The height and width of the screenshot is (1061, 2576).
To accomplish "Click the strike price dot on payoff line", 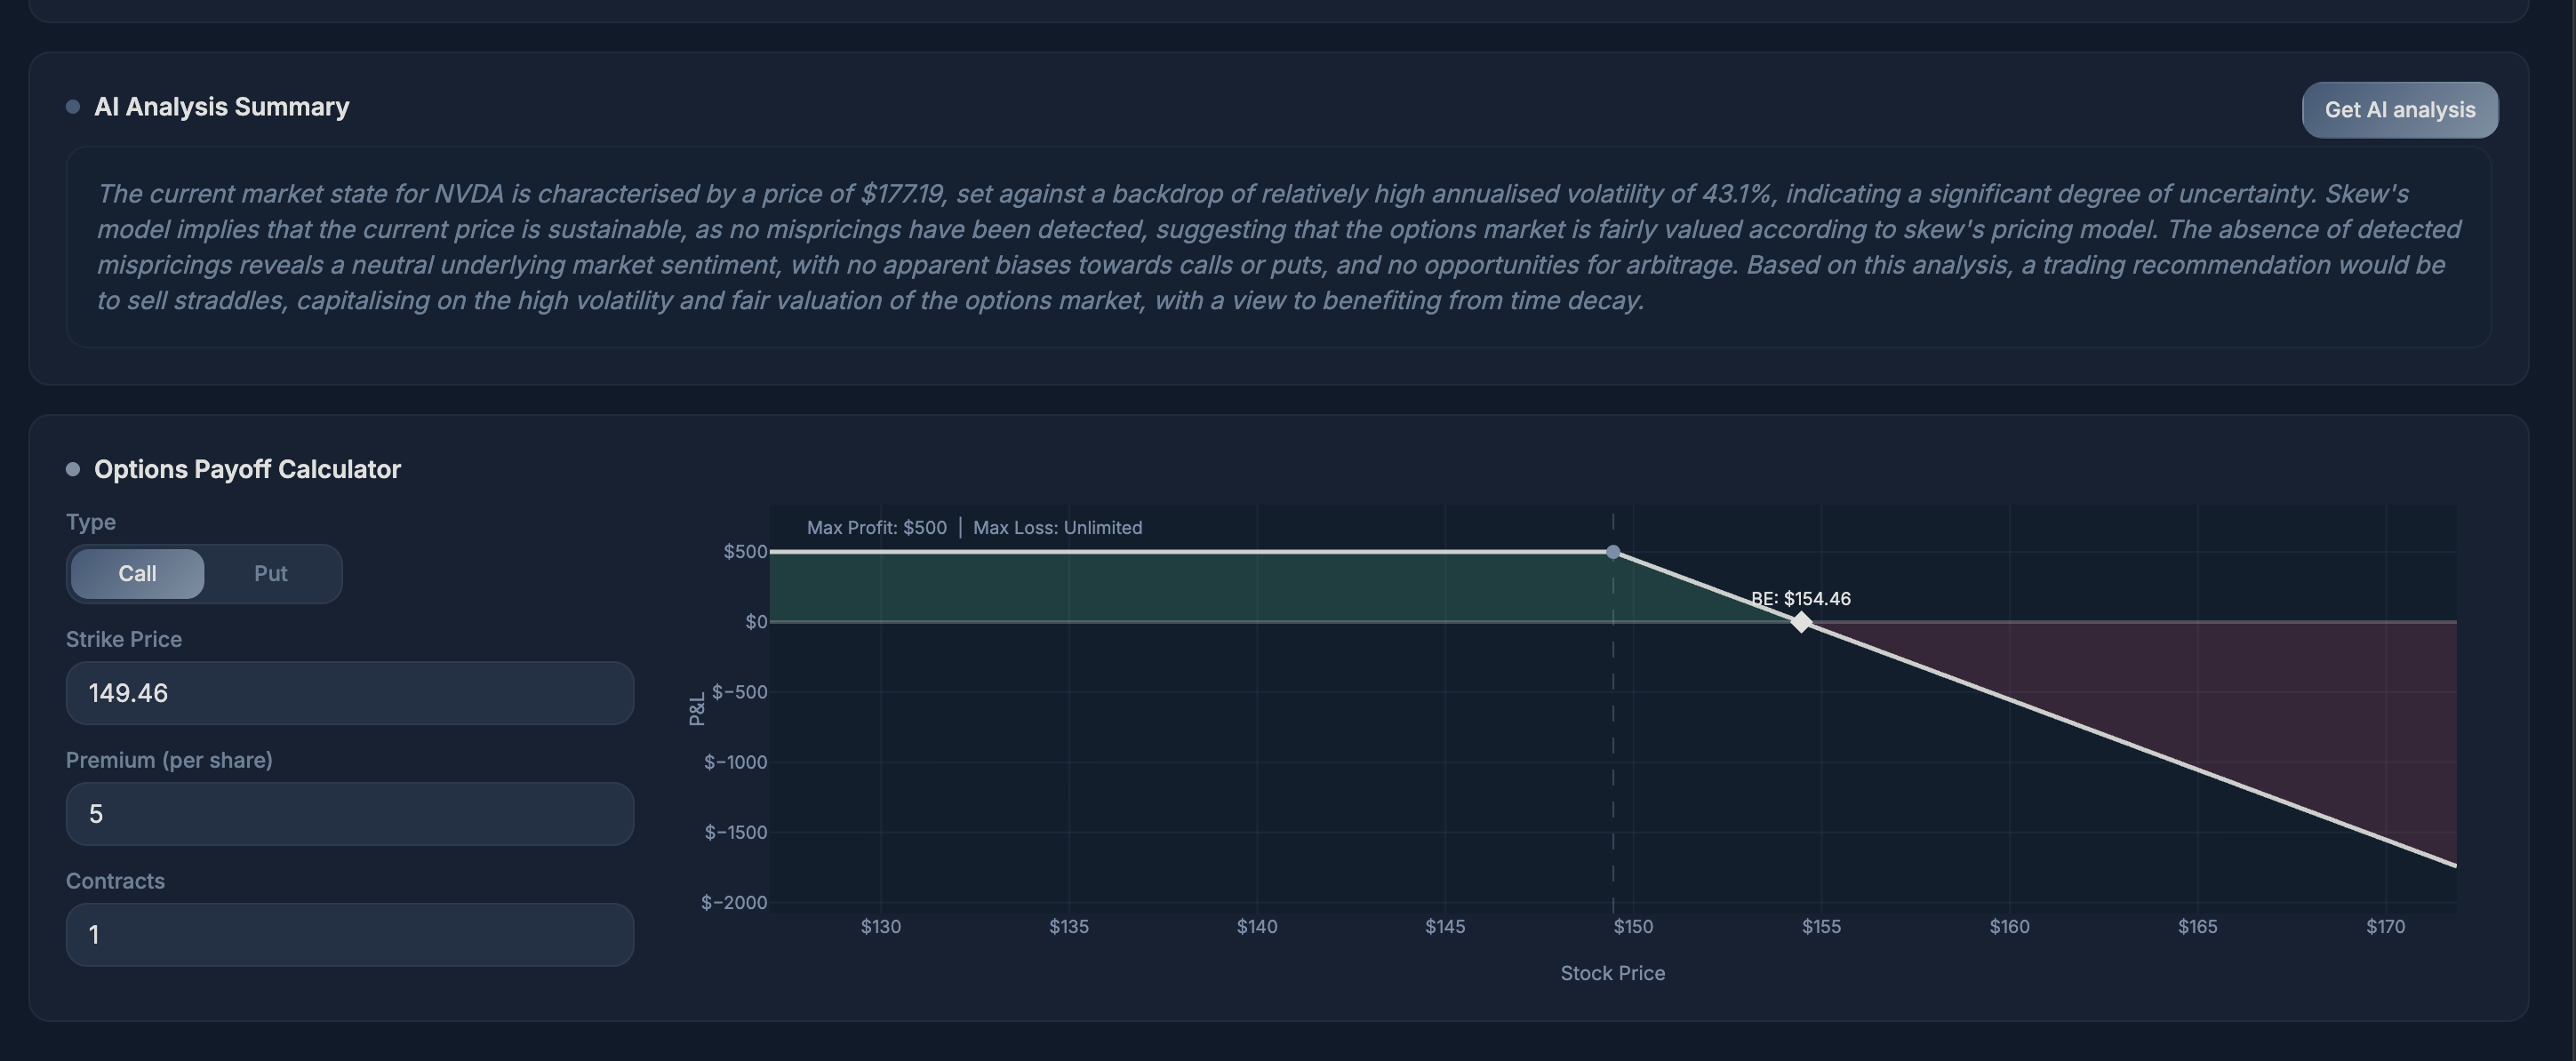I will click(1613, 552).
